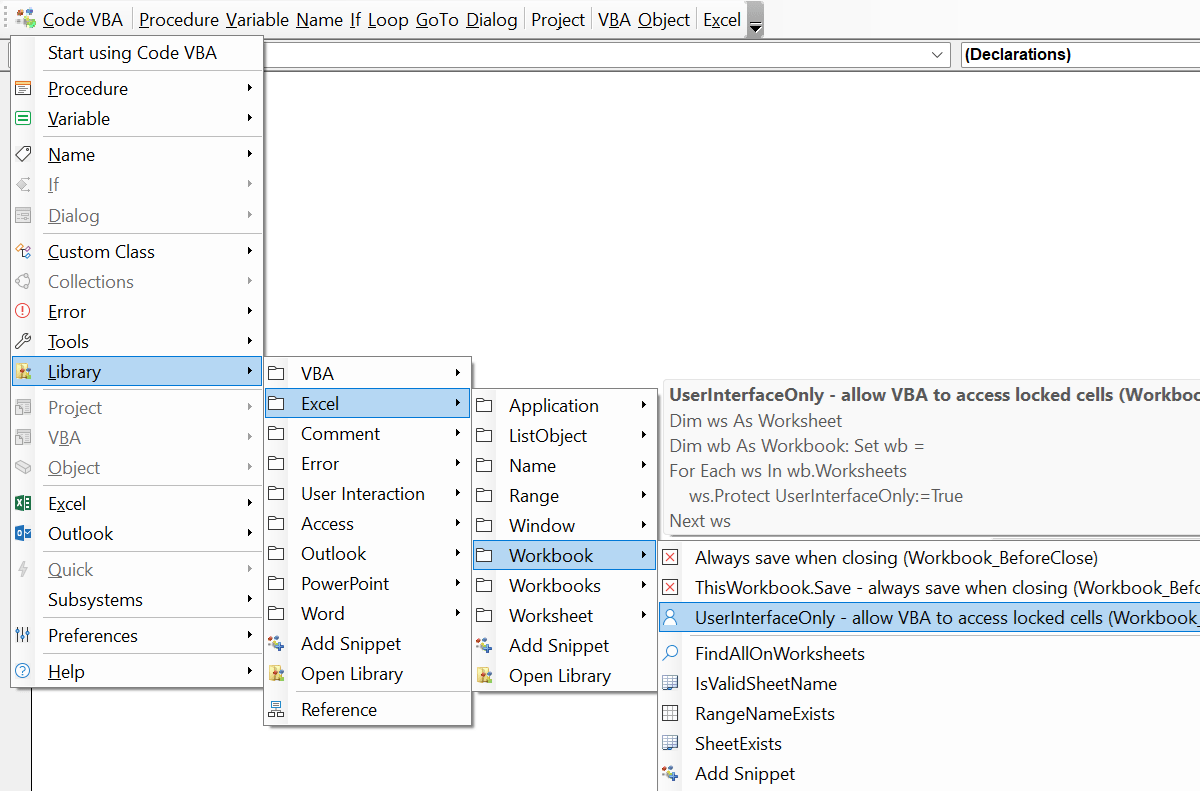This screenshot has width=1200, height=800.
Task: Expand the toolbar options dropdown arrow
Action: coord(755,22)
